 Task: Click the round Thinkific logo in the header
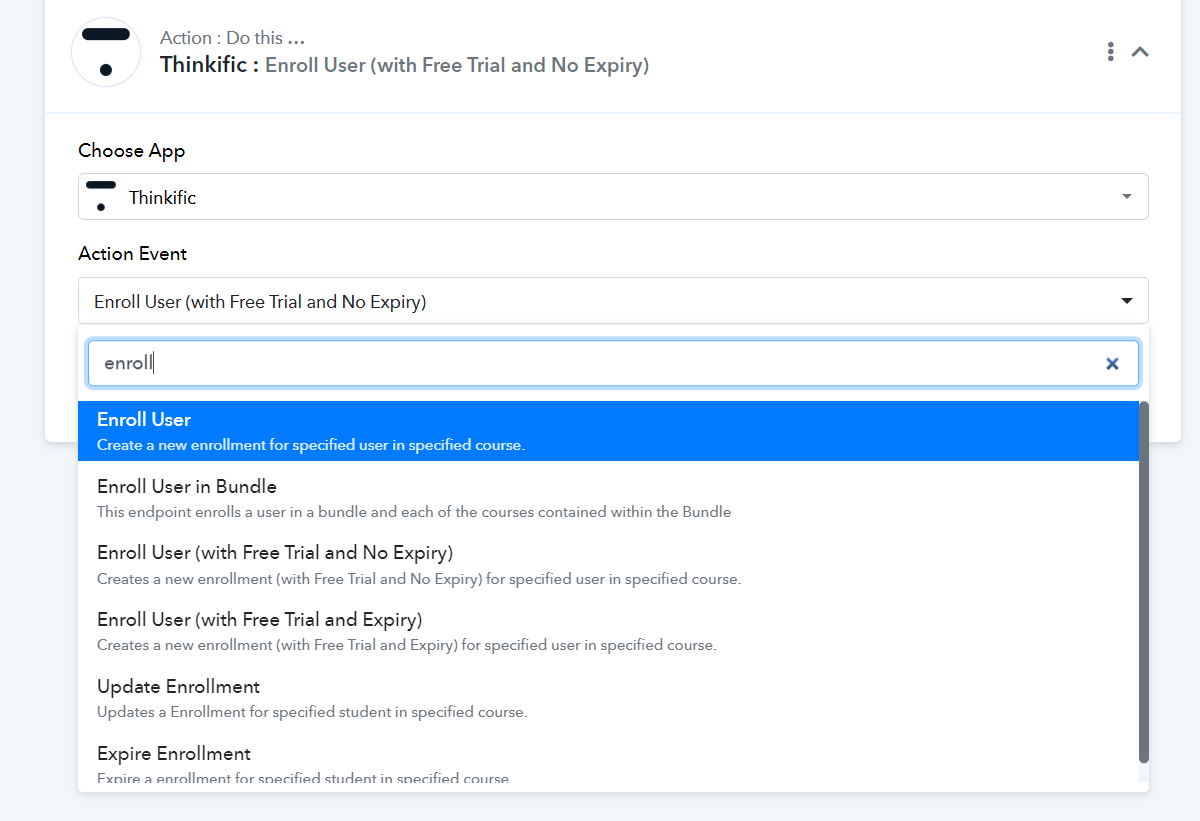pyautogui.click(x=106, y=52)
